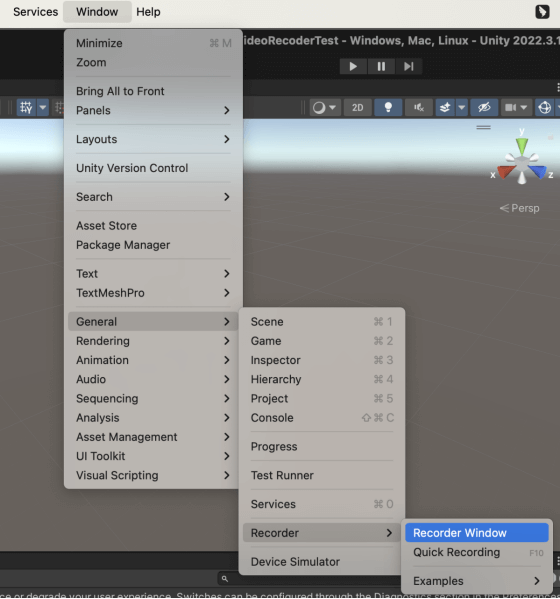Expand the TextMeshPro submenu

point(153,293)
